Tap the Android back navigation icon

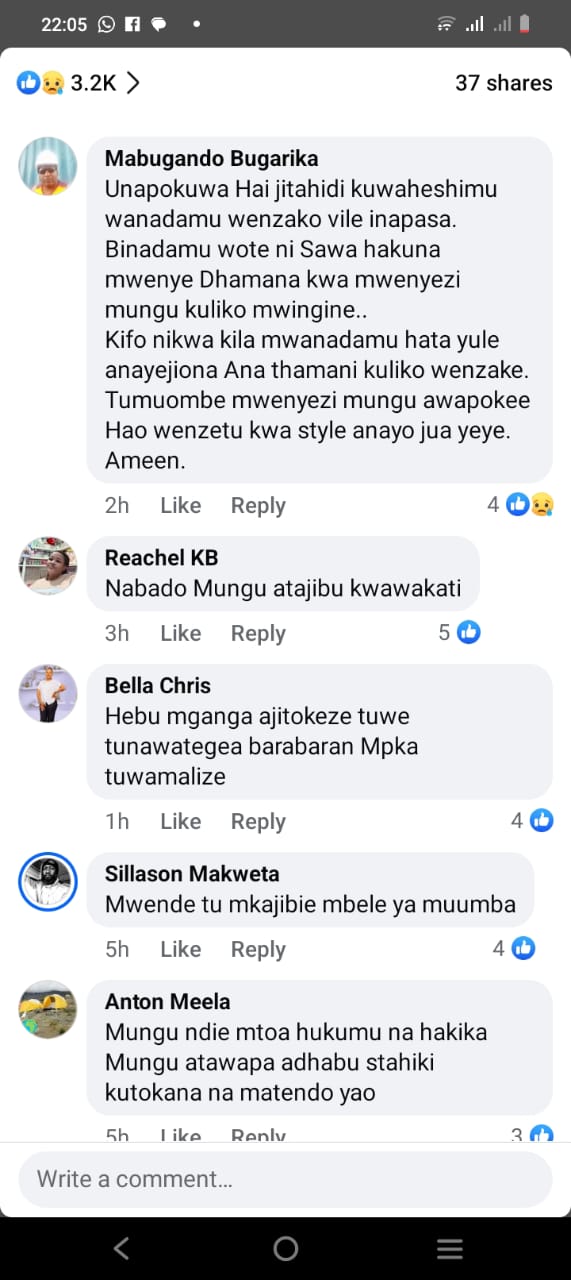coord(121,1248)
